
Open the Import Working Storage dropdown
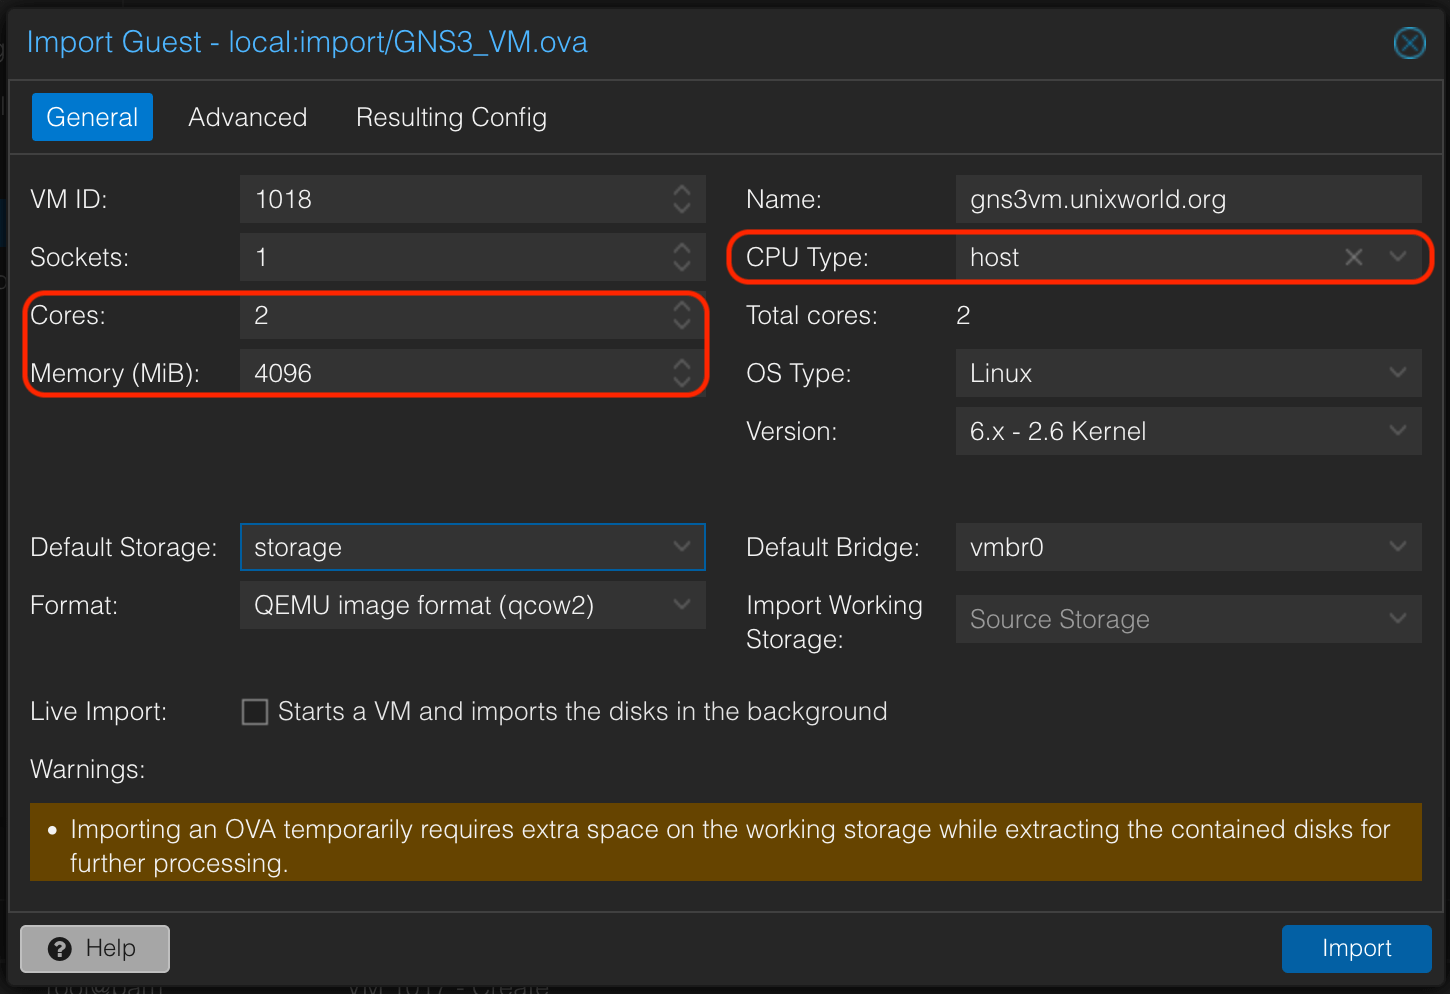click(x=1398, y=619)
